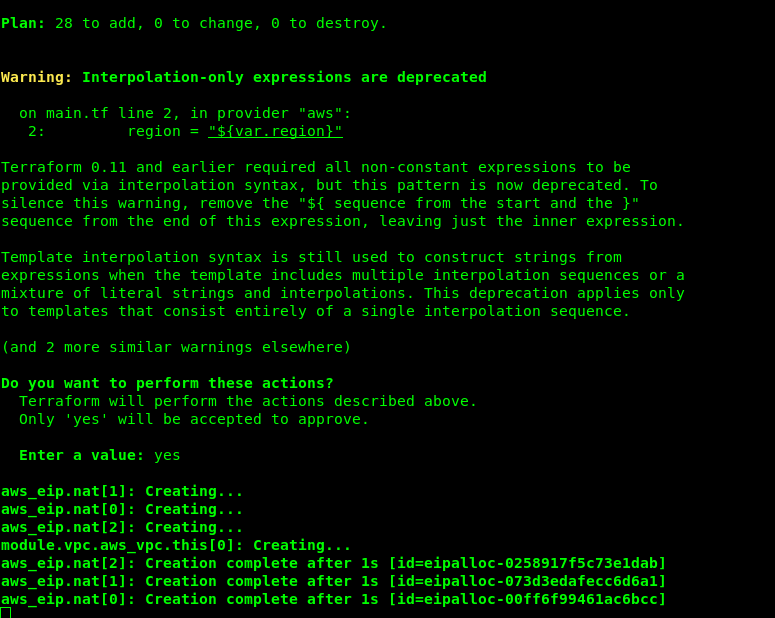This screenshot has height=618, width=775.
Task: Click "Do you want to perform these actions?"
Action: tap(167, 383)
